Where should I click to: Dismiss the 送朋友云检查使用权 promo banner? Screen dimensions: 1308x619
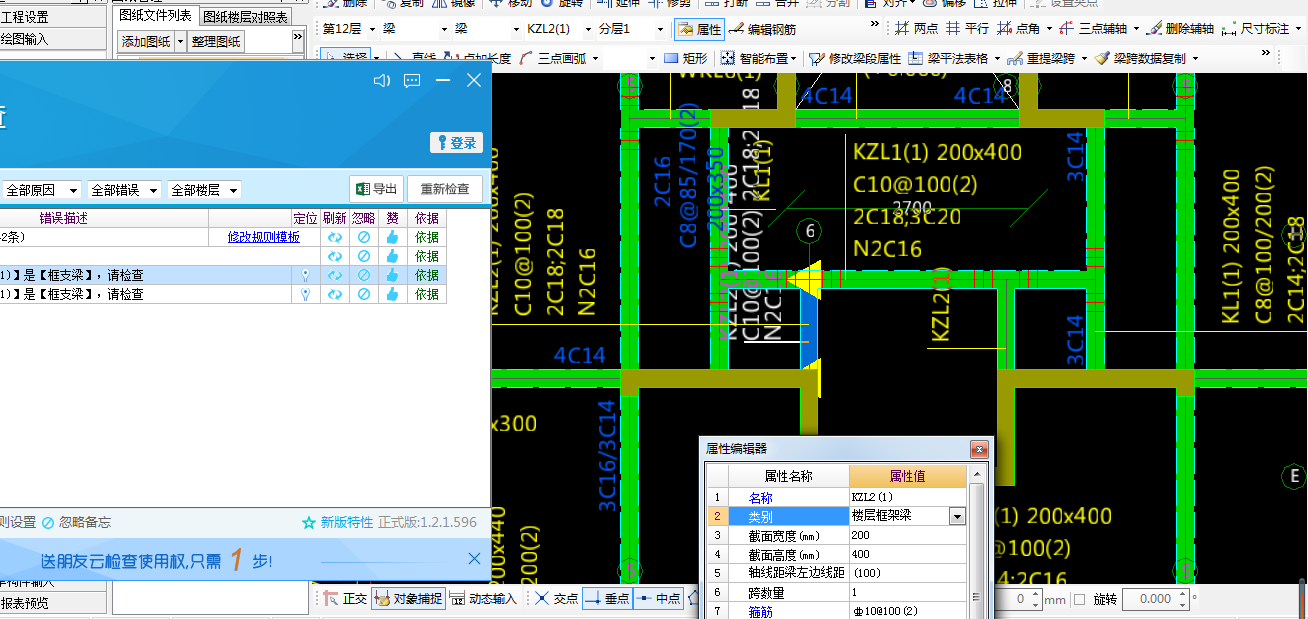(x=475, y=559)
